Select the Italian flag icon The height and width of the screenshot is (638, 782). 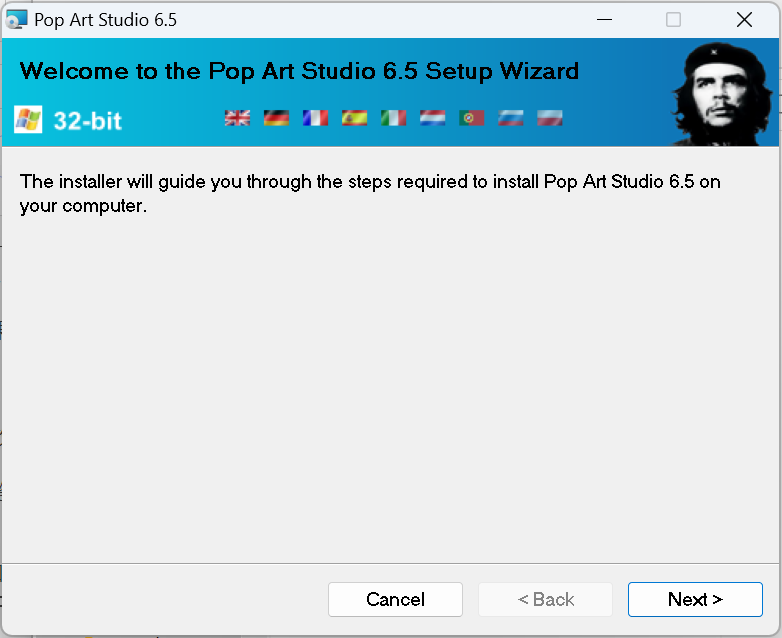click(x=393, y=118)
